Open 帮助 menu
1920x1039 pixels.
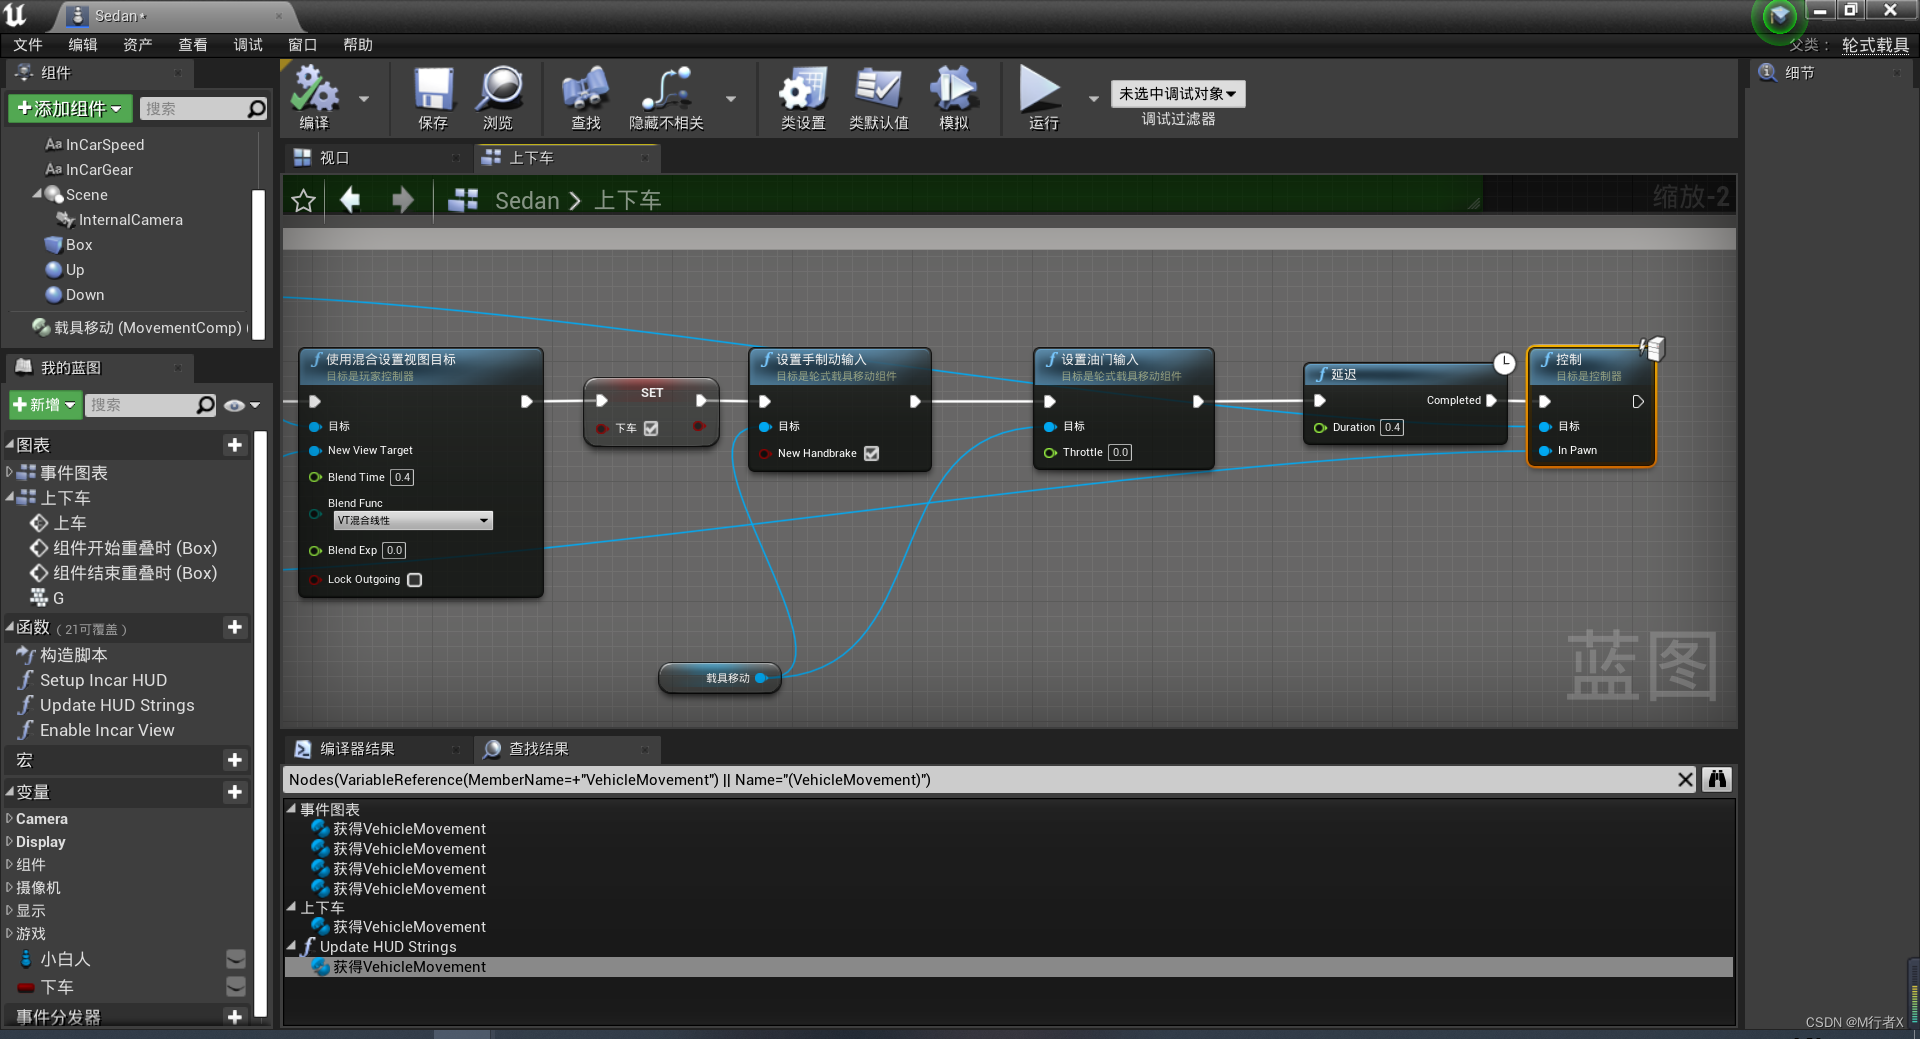tap(358, 45)
